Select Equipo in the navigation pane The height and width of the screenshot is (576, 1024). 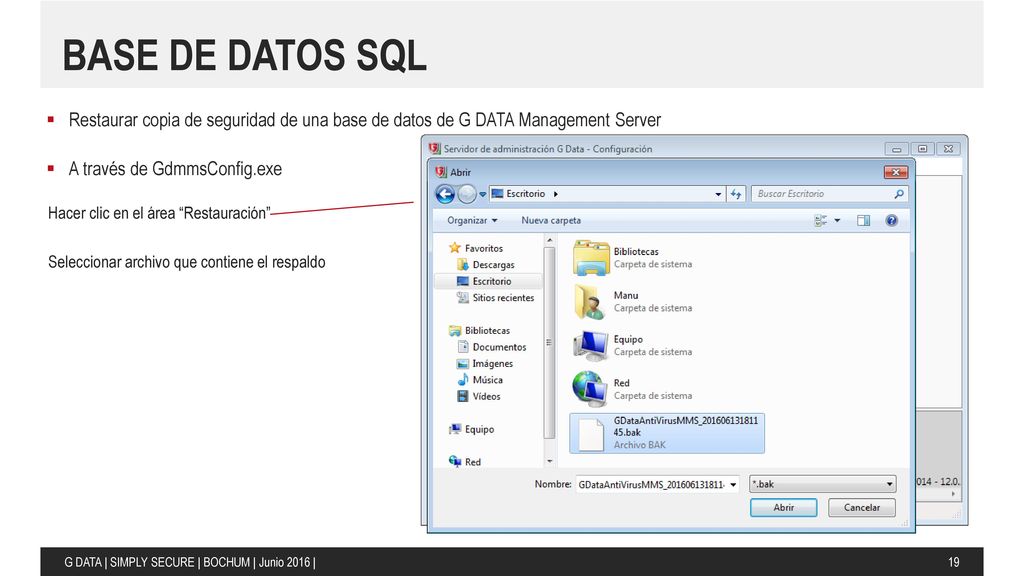(x=479, y=429)
